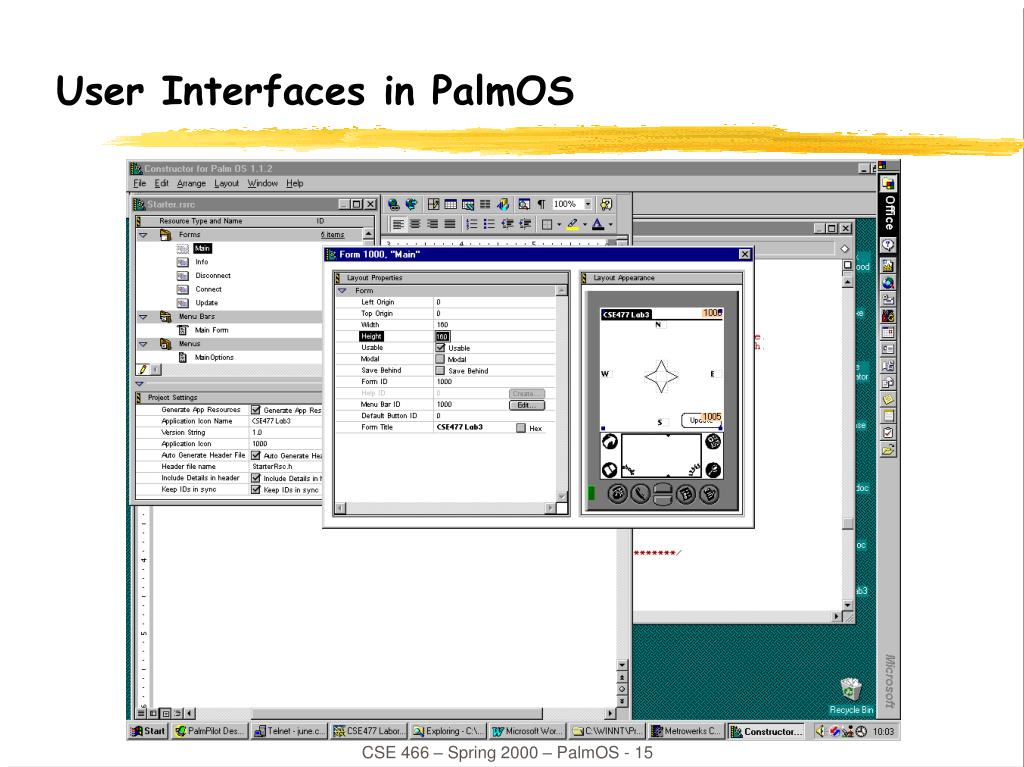1024x767 pixels.
Task: Click the Update button on the Palm form
Action: [701, 420]
